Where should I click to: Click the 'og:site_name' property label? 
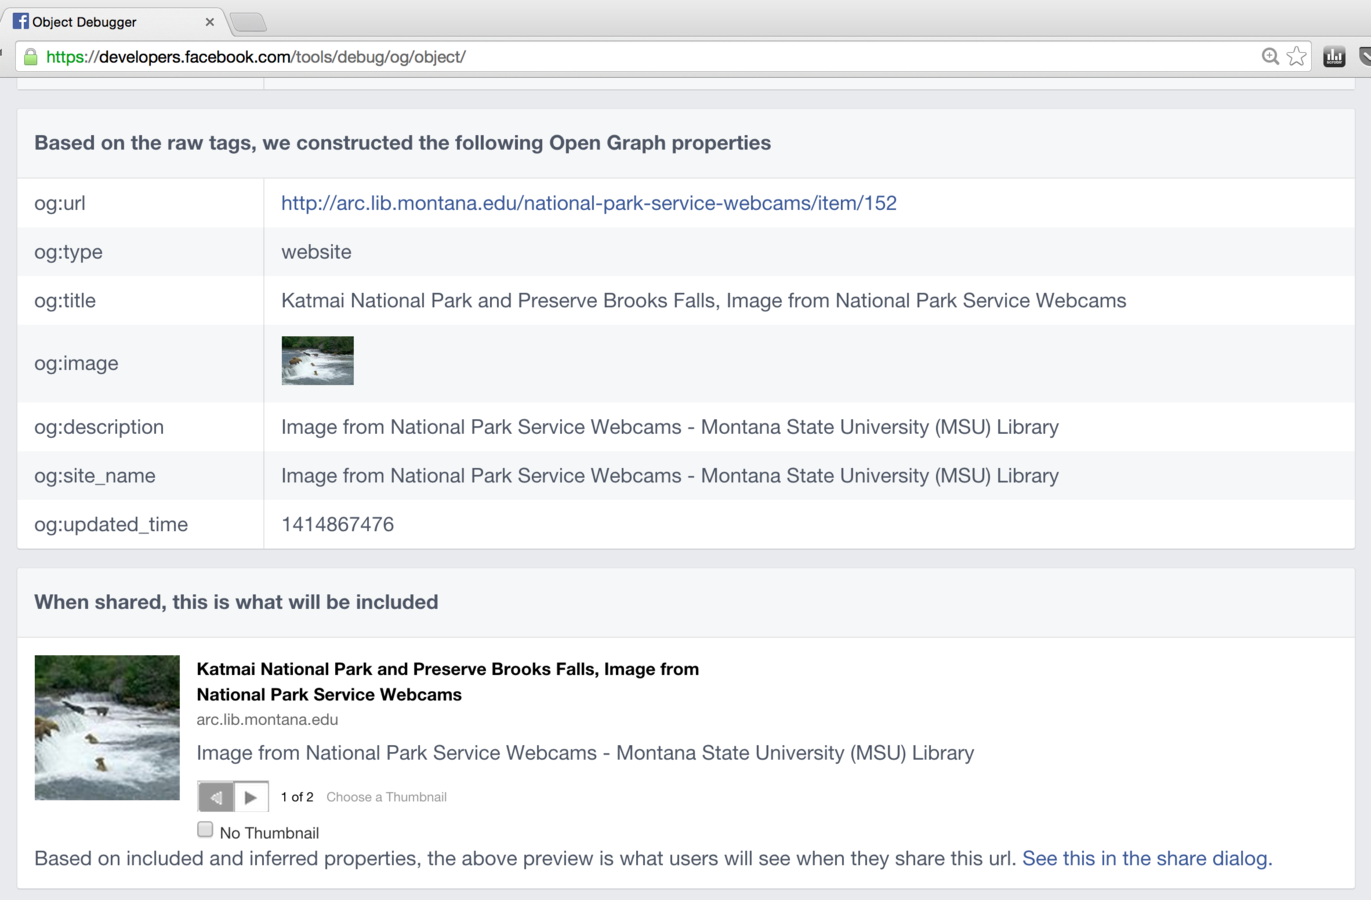[95, 477]
